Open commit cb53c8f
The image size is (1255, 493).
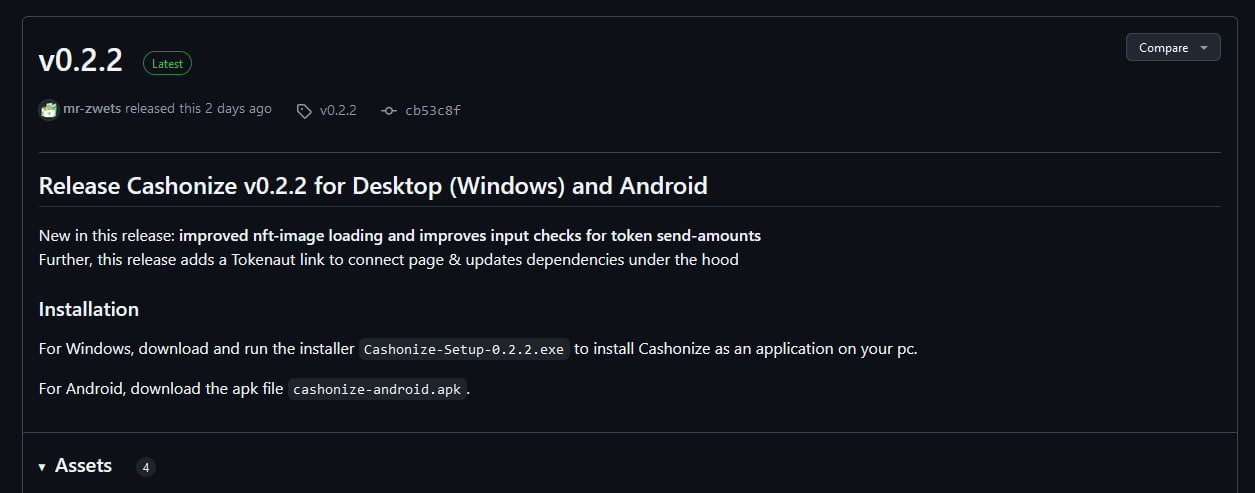point(433,110)
